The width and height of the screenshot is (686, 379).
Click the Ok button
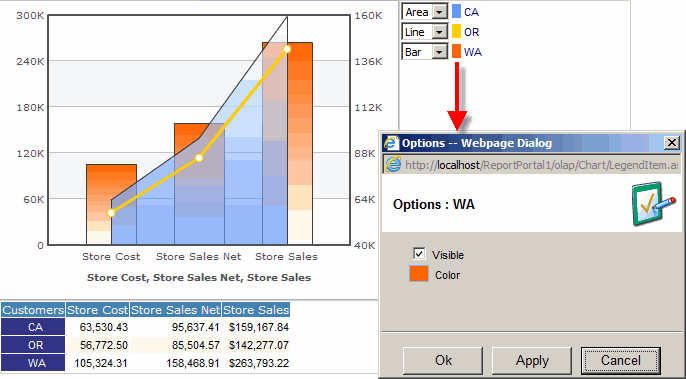point(443,361)
